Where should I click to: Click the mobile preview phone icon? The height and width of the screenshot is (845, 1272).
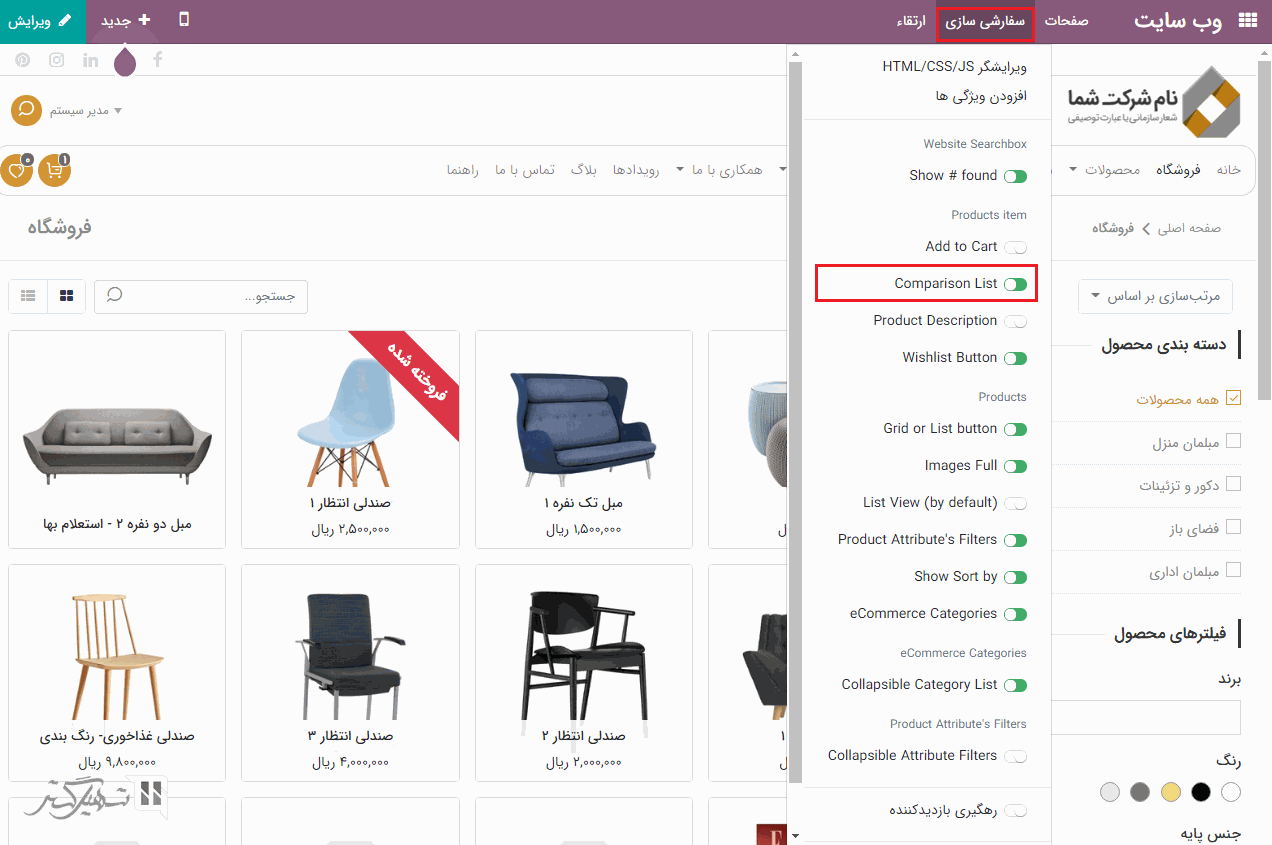tap(183, 20)
